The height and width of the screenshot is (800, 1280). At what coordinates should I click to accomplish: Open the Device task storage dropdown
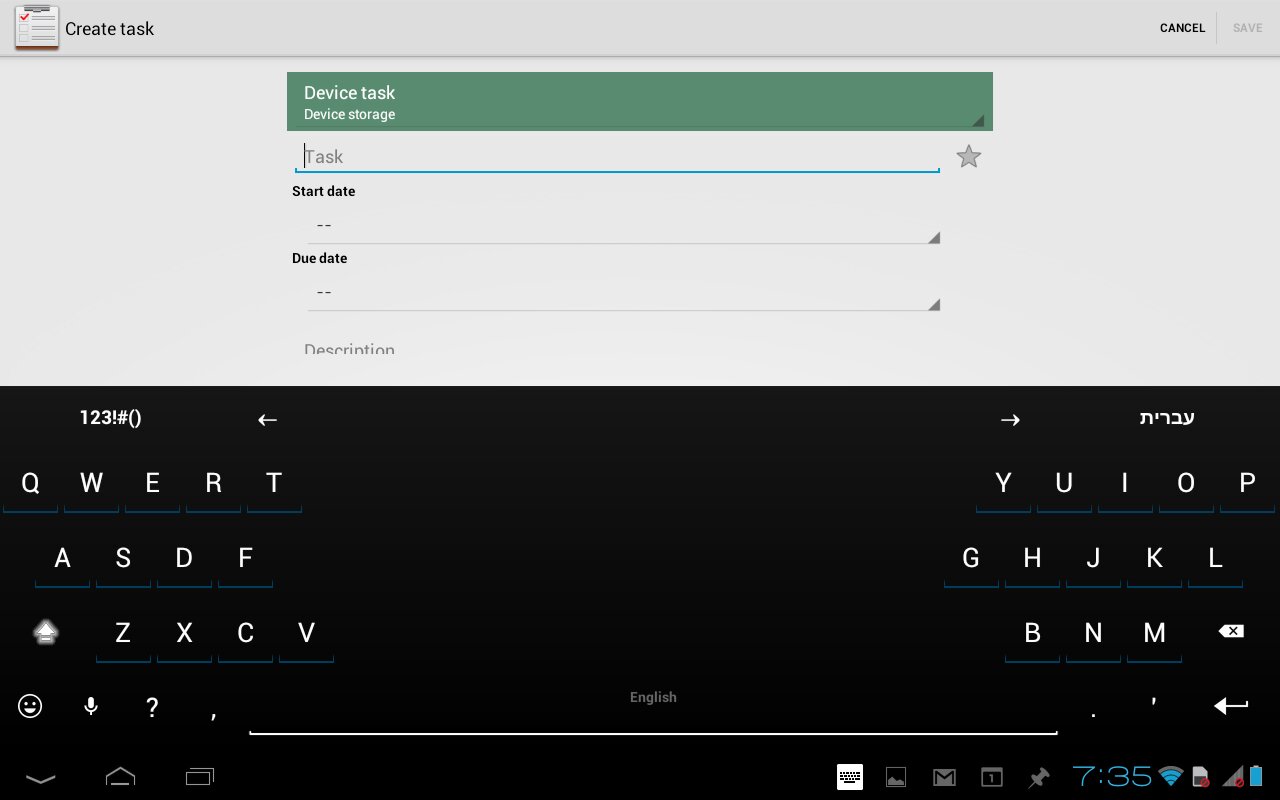coord(639,102)
